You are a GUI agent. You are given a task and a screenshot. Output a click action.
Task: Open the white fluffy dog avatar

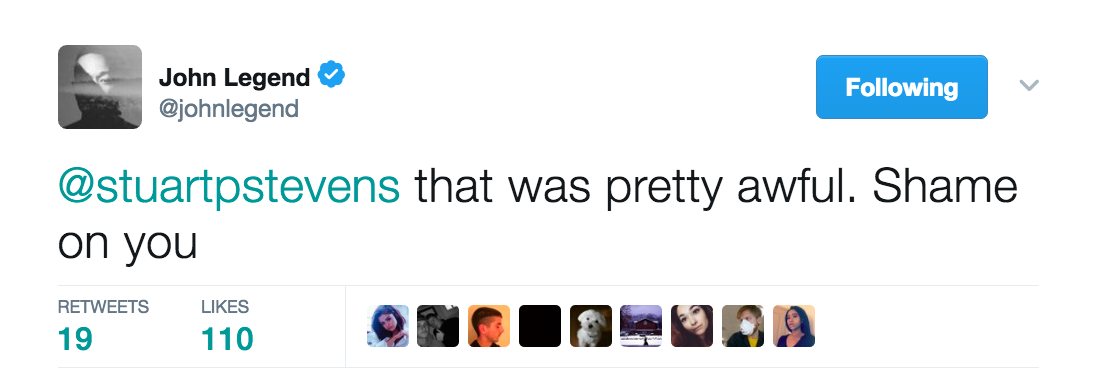click(591, 326)
